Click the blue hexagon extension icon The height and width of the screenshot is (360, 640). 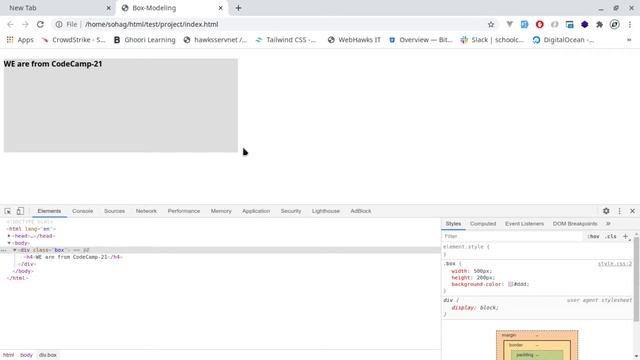click(x=584, y=24)
